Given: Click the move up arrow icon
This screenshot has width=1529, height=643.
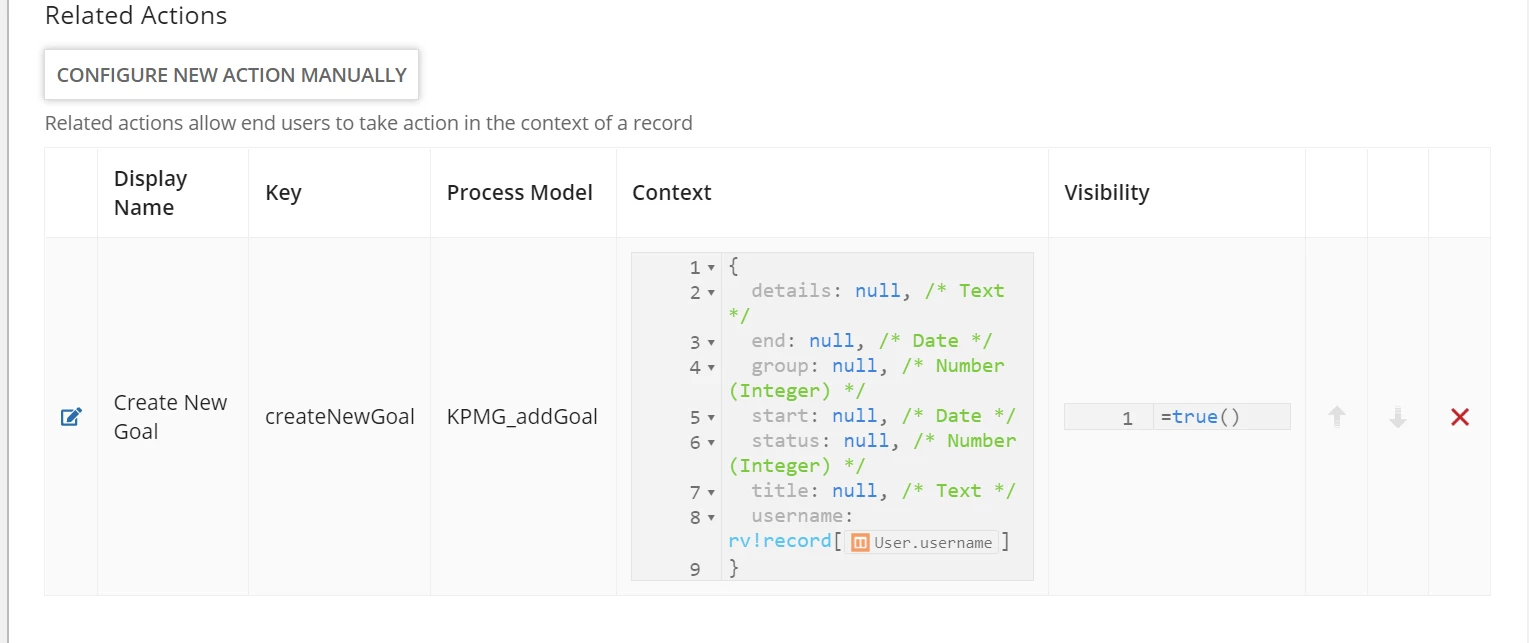Looking at the screenshot, I should pyautogui.click(x=1336, y=417).
